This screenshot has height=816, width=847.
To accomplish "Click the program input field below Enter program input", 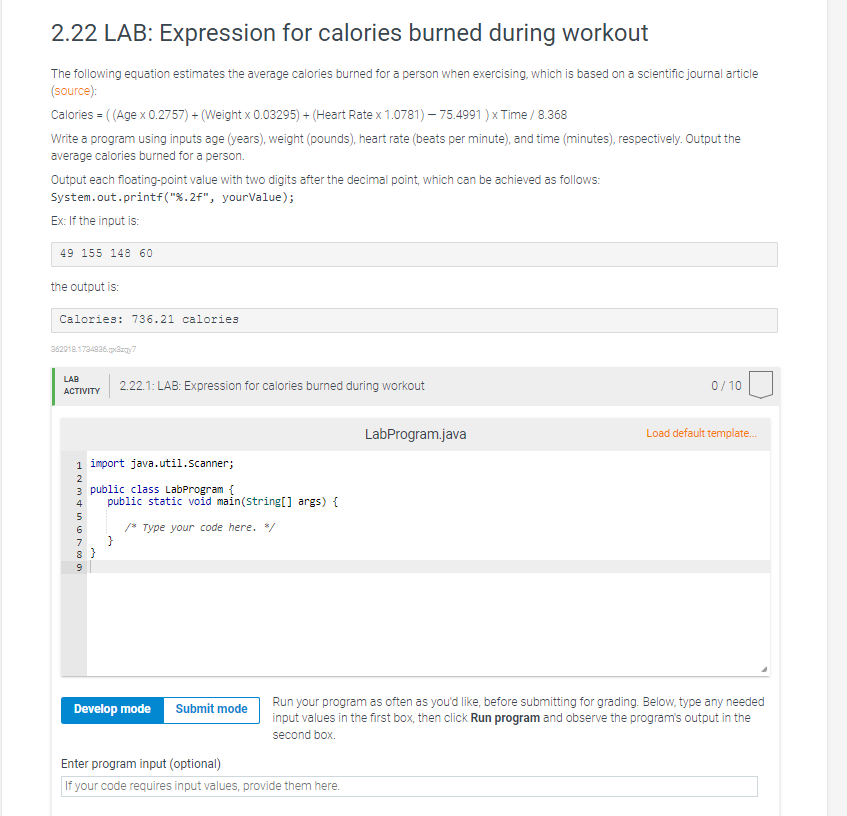I will 409,786.
